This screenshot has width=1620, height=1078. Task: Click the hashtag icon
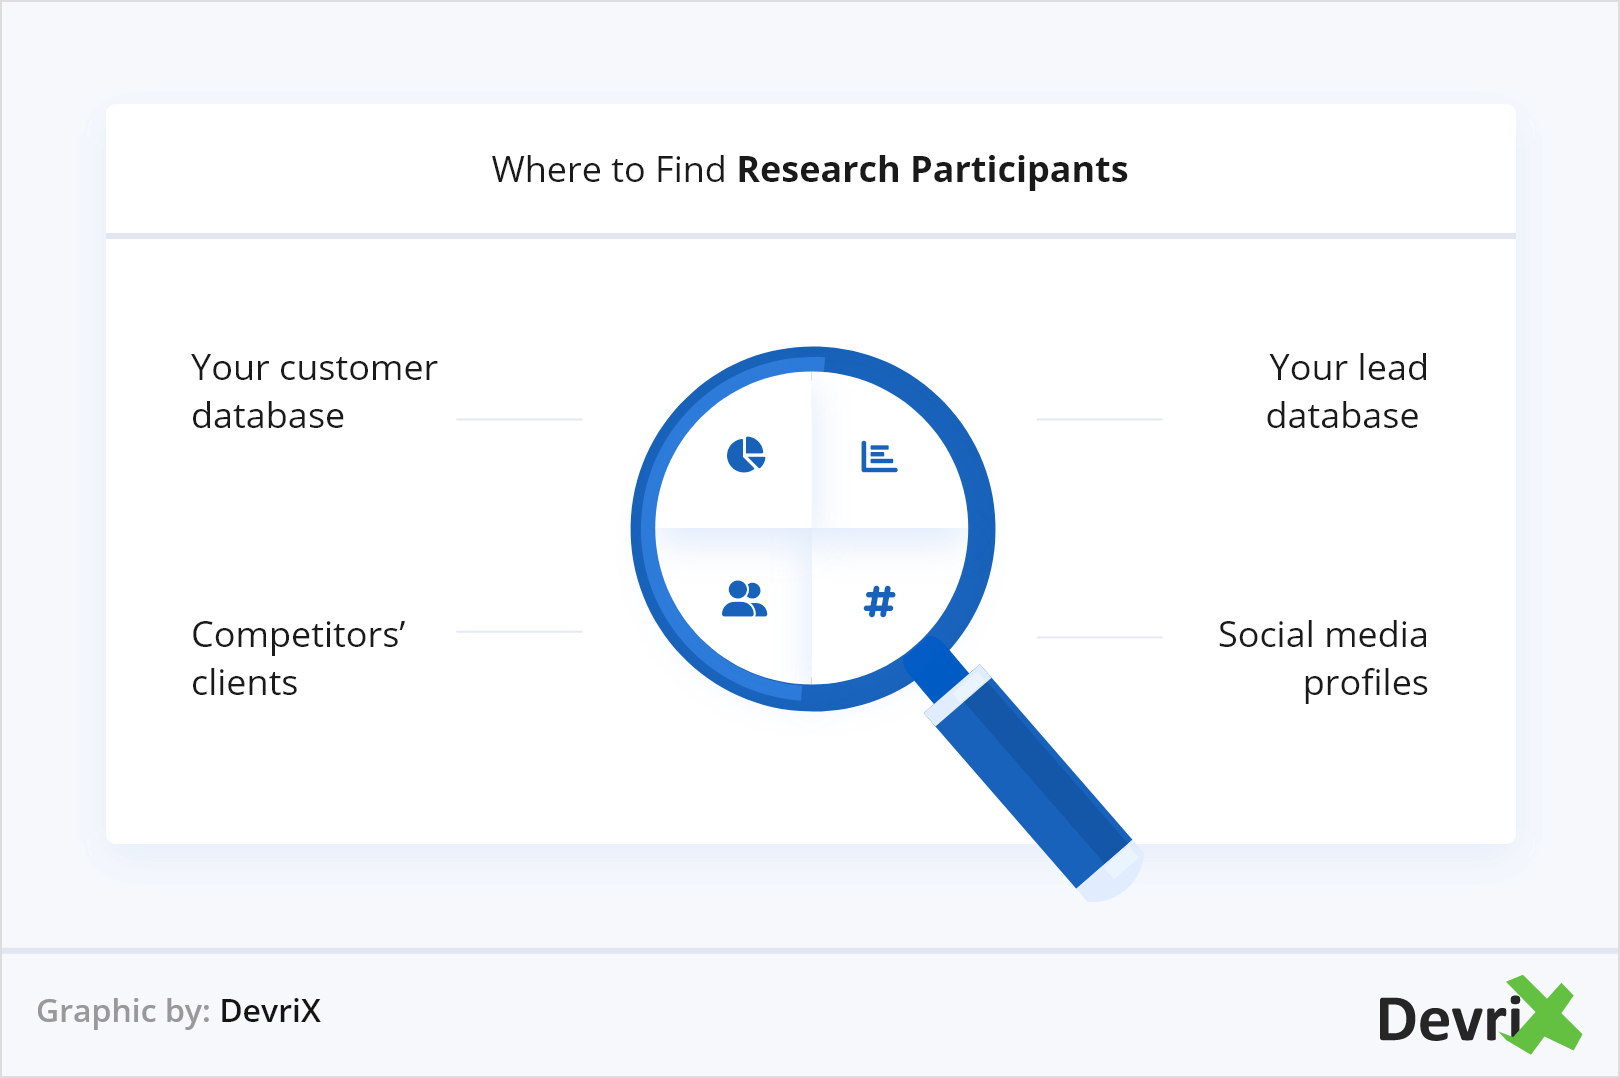click(x=879, y=601)
